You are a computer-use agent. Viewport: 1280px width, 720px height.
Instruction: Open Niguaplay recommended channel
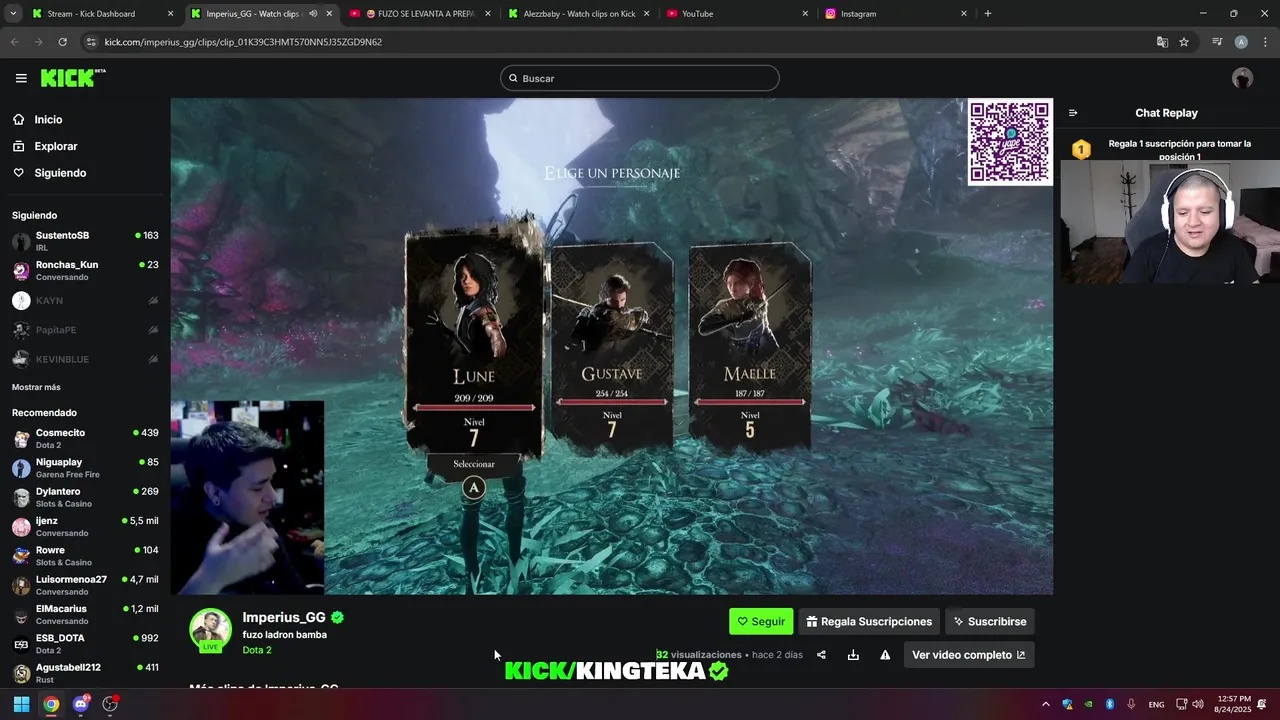pyautogui.click(x=85, y=468)
